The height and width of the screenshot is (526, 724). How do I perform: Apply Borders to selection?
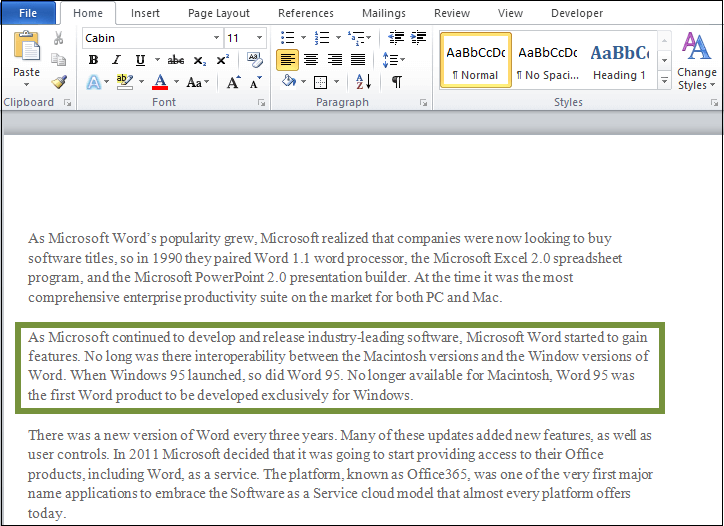pos(320,83)
